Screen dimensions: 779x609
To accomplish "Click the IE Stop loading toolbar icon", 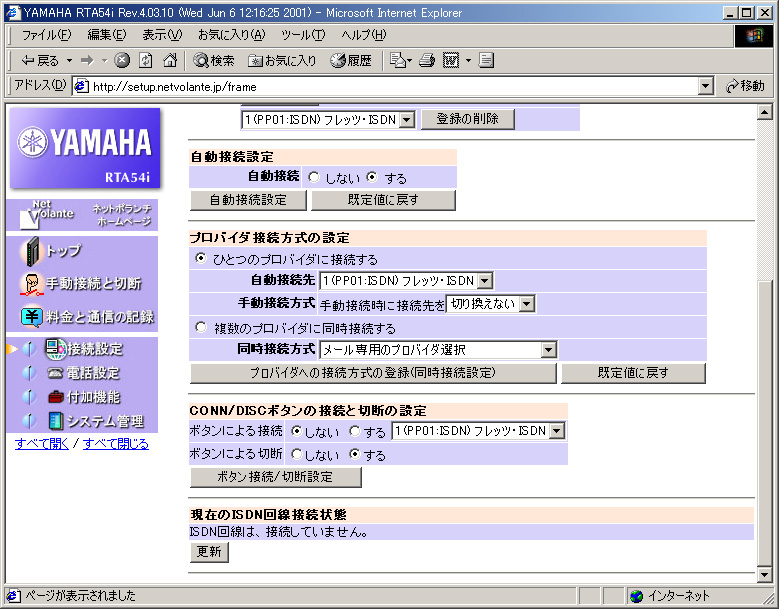I will point(123,61).
